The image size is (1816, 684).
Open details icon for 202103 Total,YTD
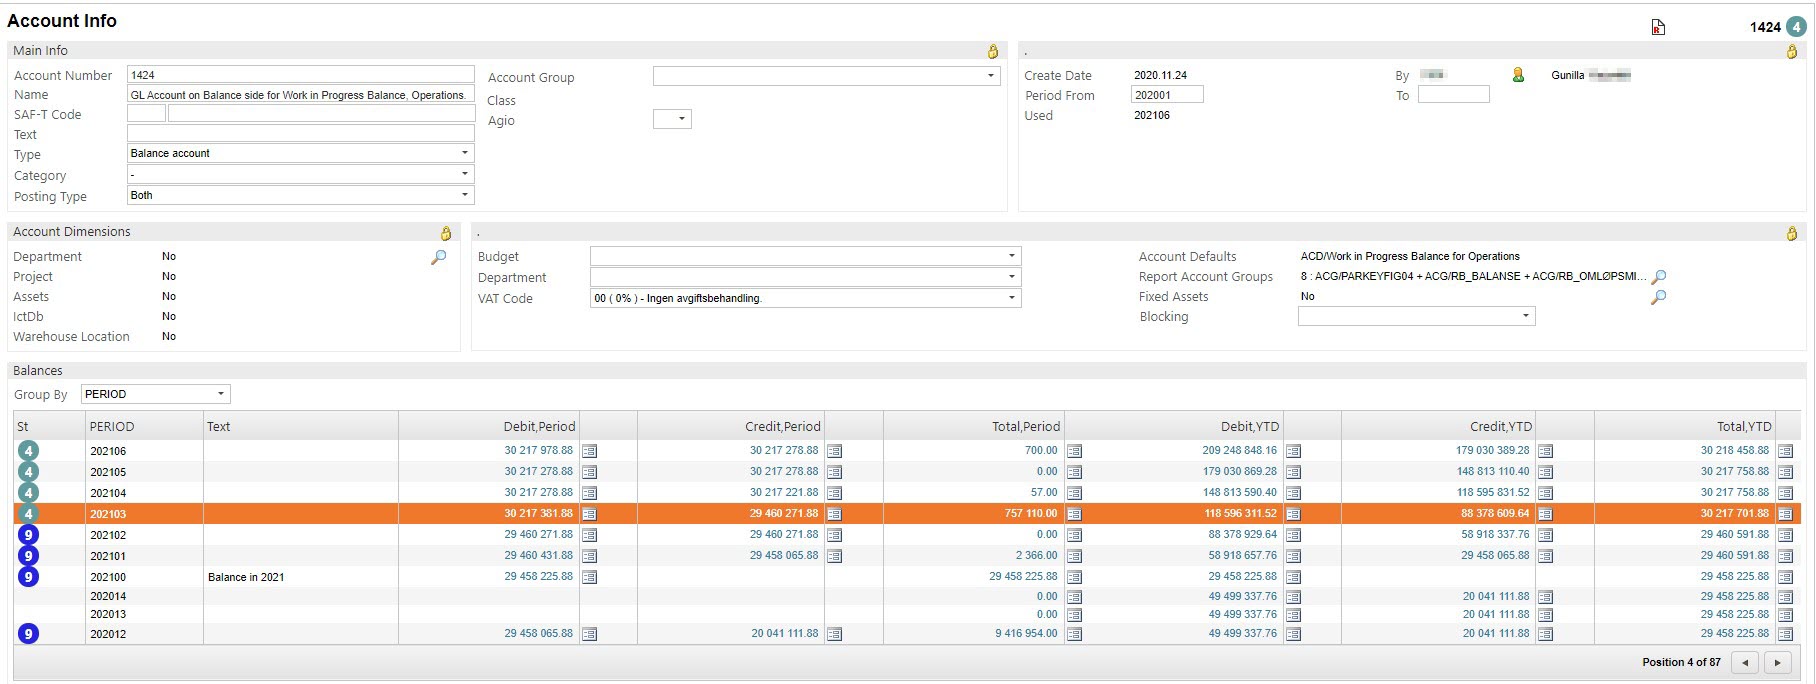coord(1785,514)
